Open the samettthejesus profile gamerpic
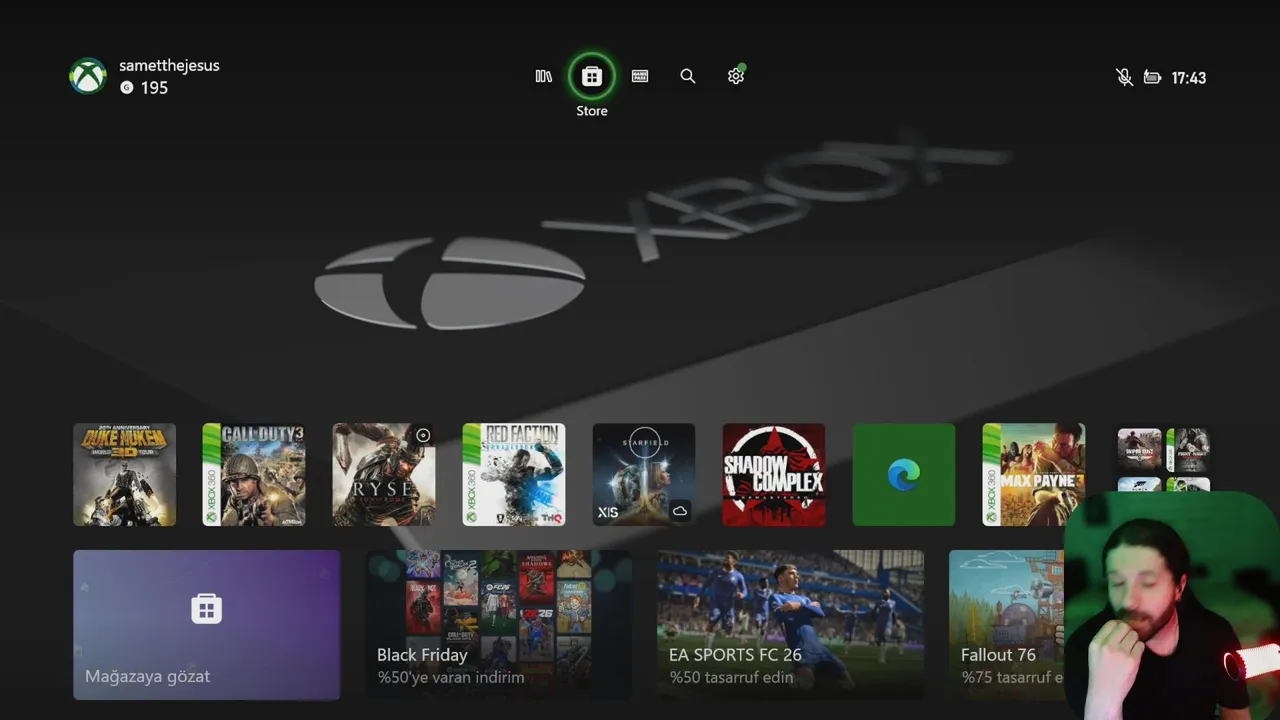This screenshot has height=720, width=1280. point(88,76)
